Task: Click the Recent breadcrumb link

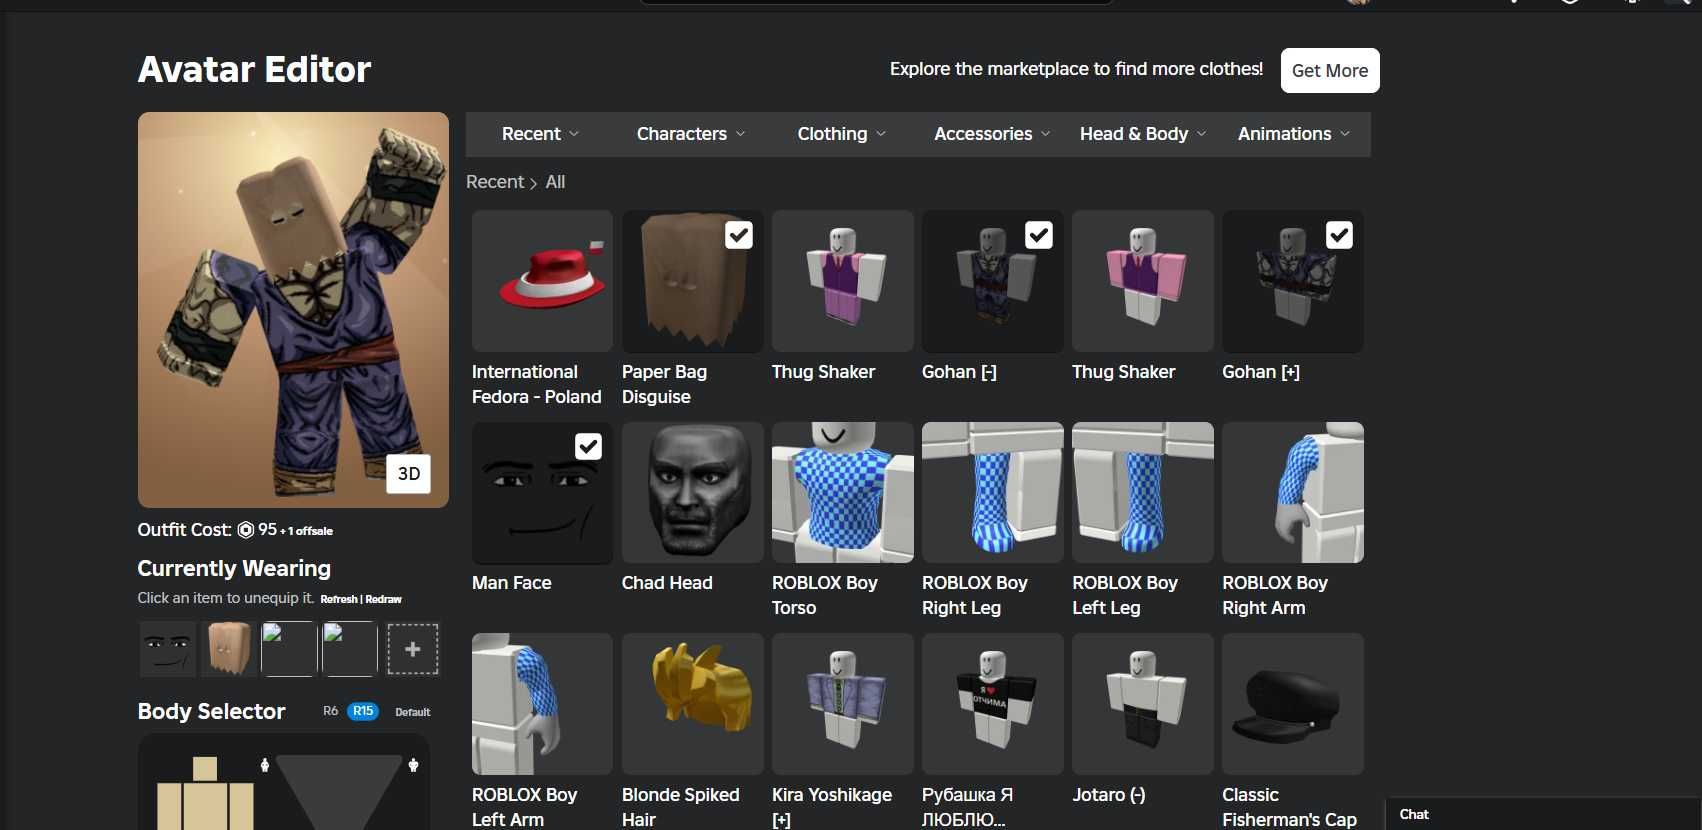Action: click(495, 182)
